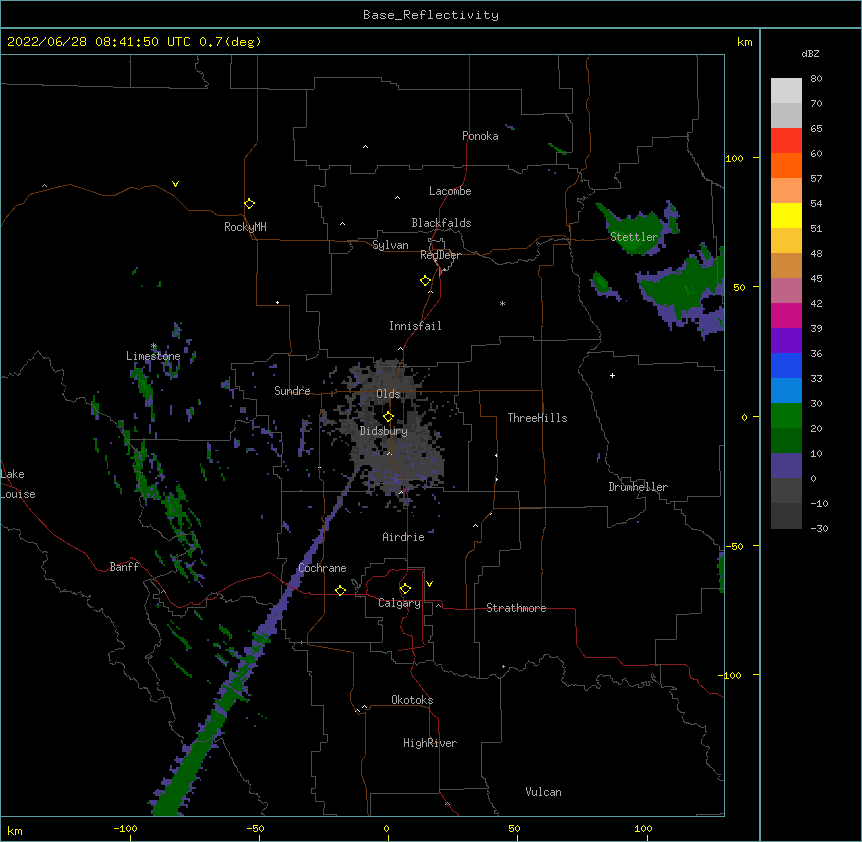Image resolution: width=862 pixels, height=842 pixels.
Task: Click the Base_Reflectivity title
Action: (x=431, y=15)
